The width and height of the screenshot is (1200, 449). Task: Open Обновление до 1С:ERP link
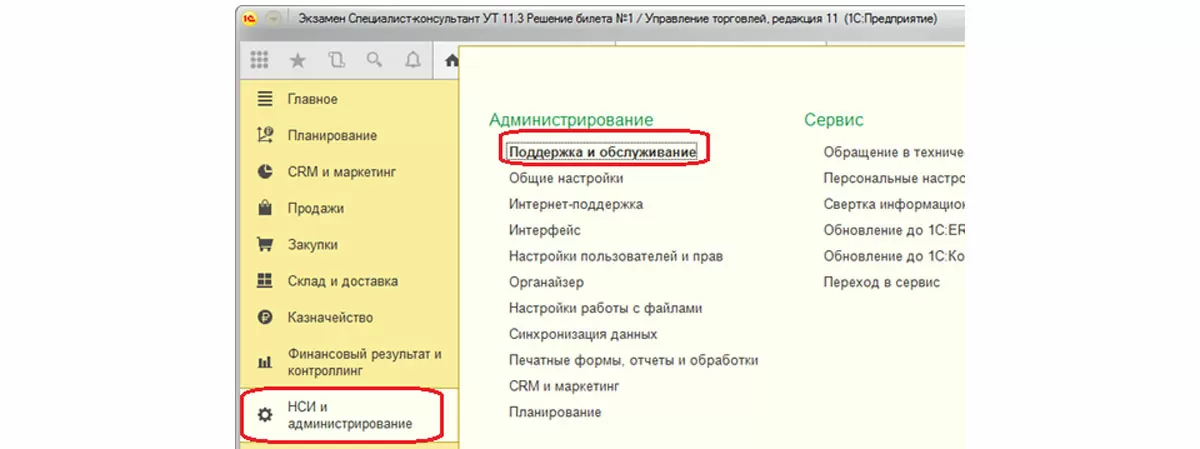[x=893, y=230]
